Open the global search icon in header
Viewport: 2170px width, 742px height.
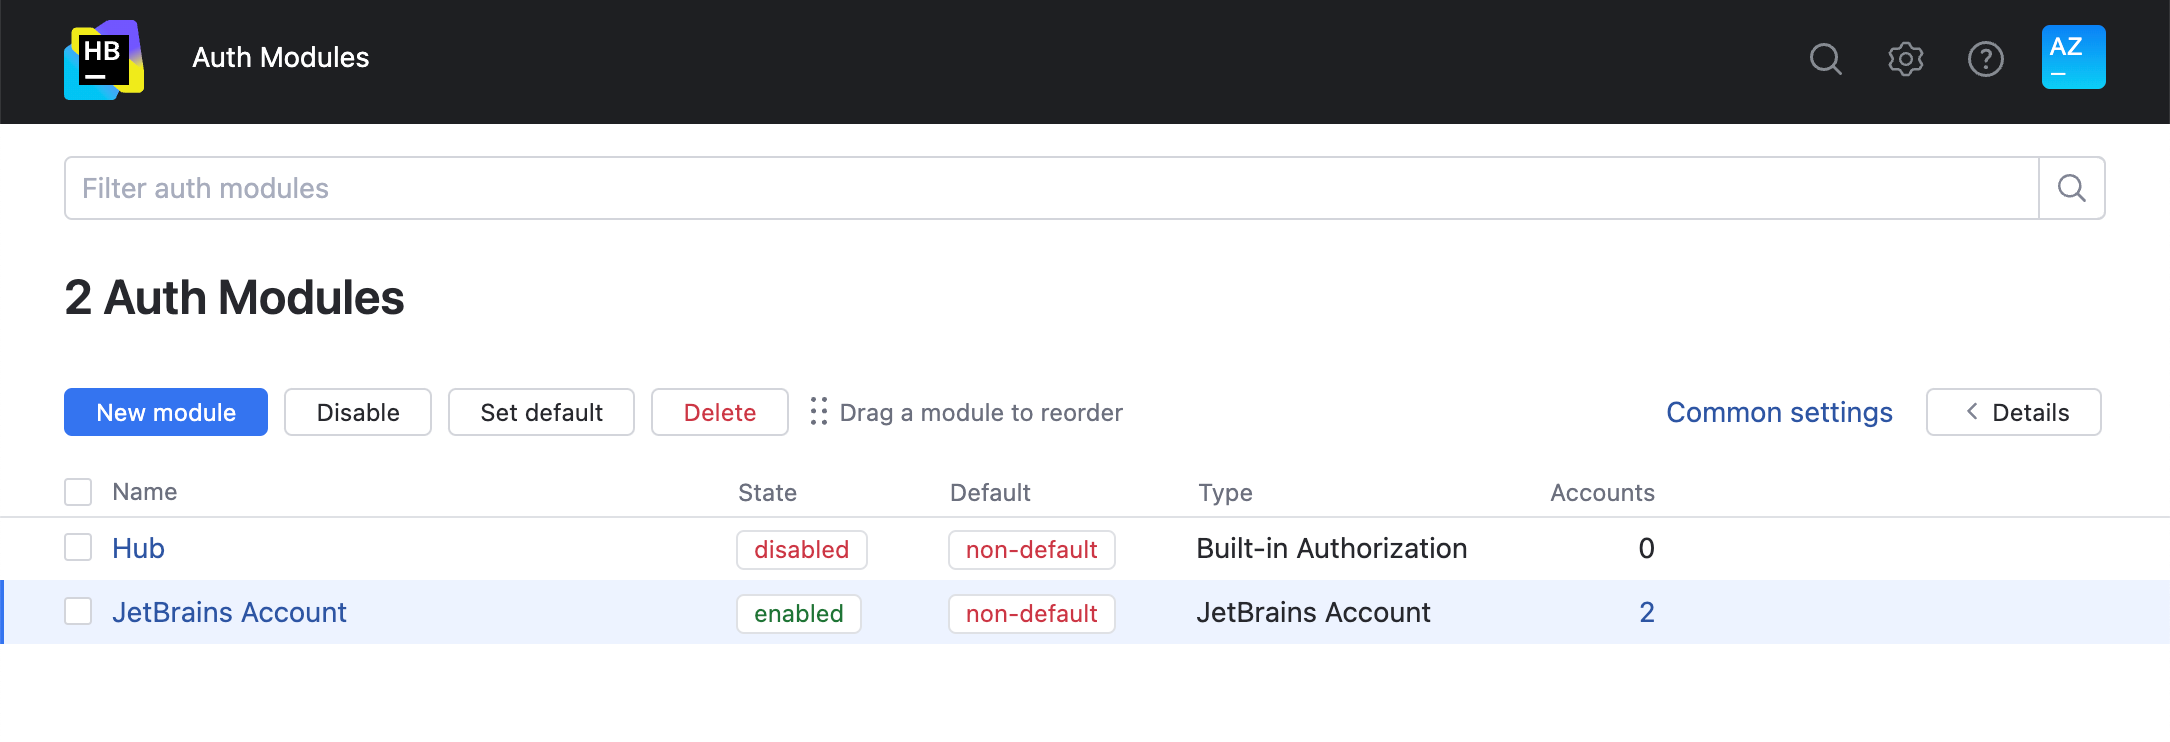[x=1826, y=59]
